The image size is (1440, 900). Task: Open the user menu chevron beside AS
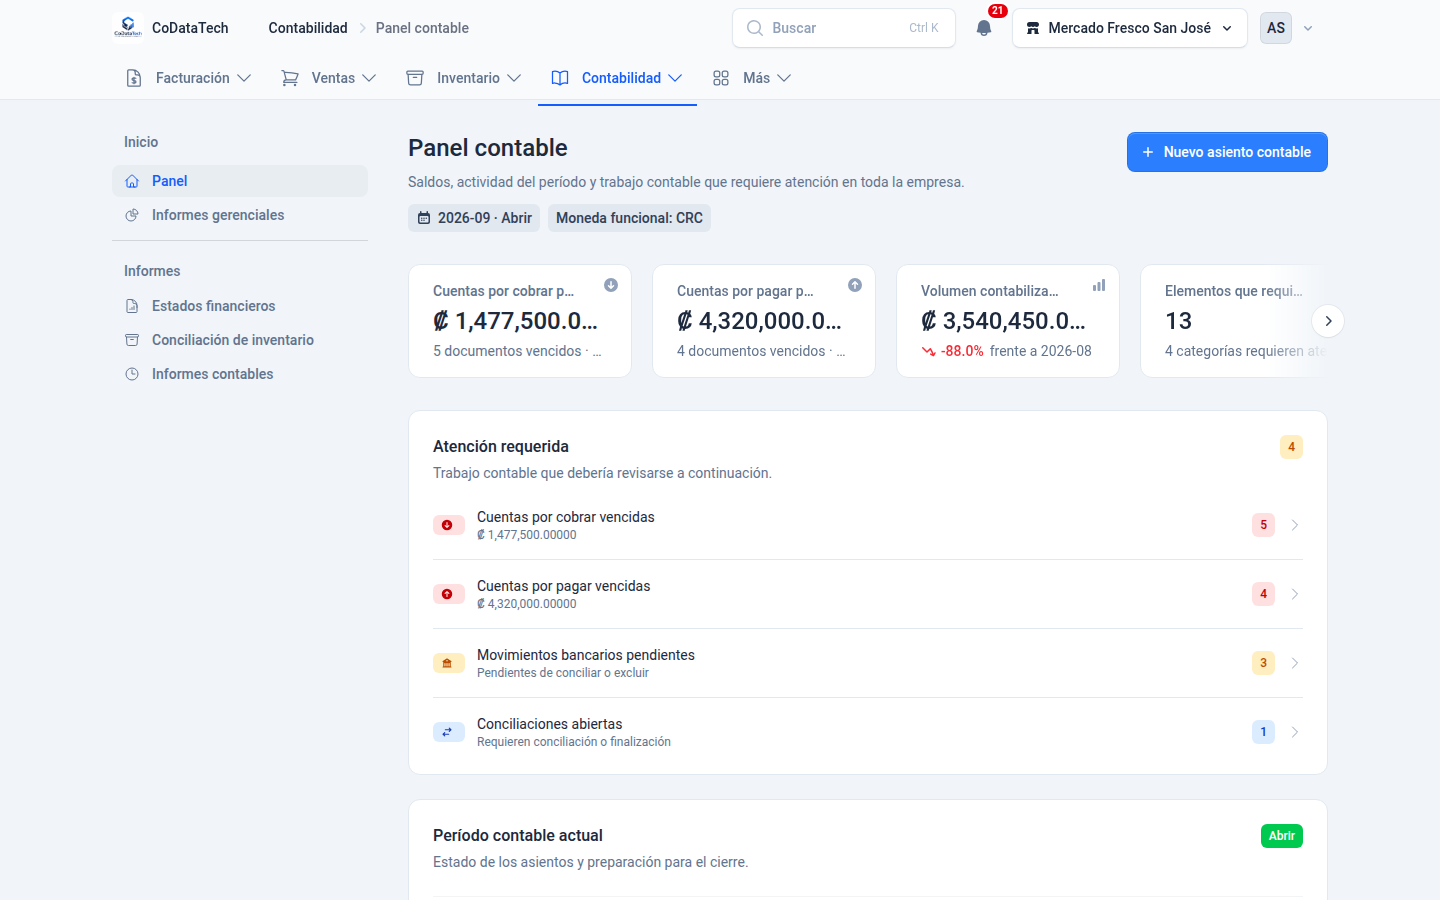pyautogui.click(x=1308, y=28)
